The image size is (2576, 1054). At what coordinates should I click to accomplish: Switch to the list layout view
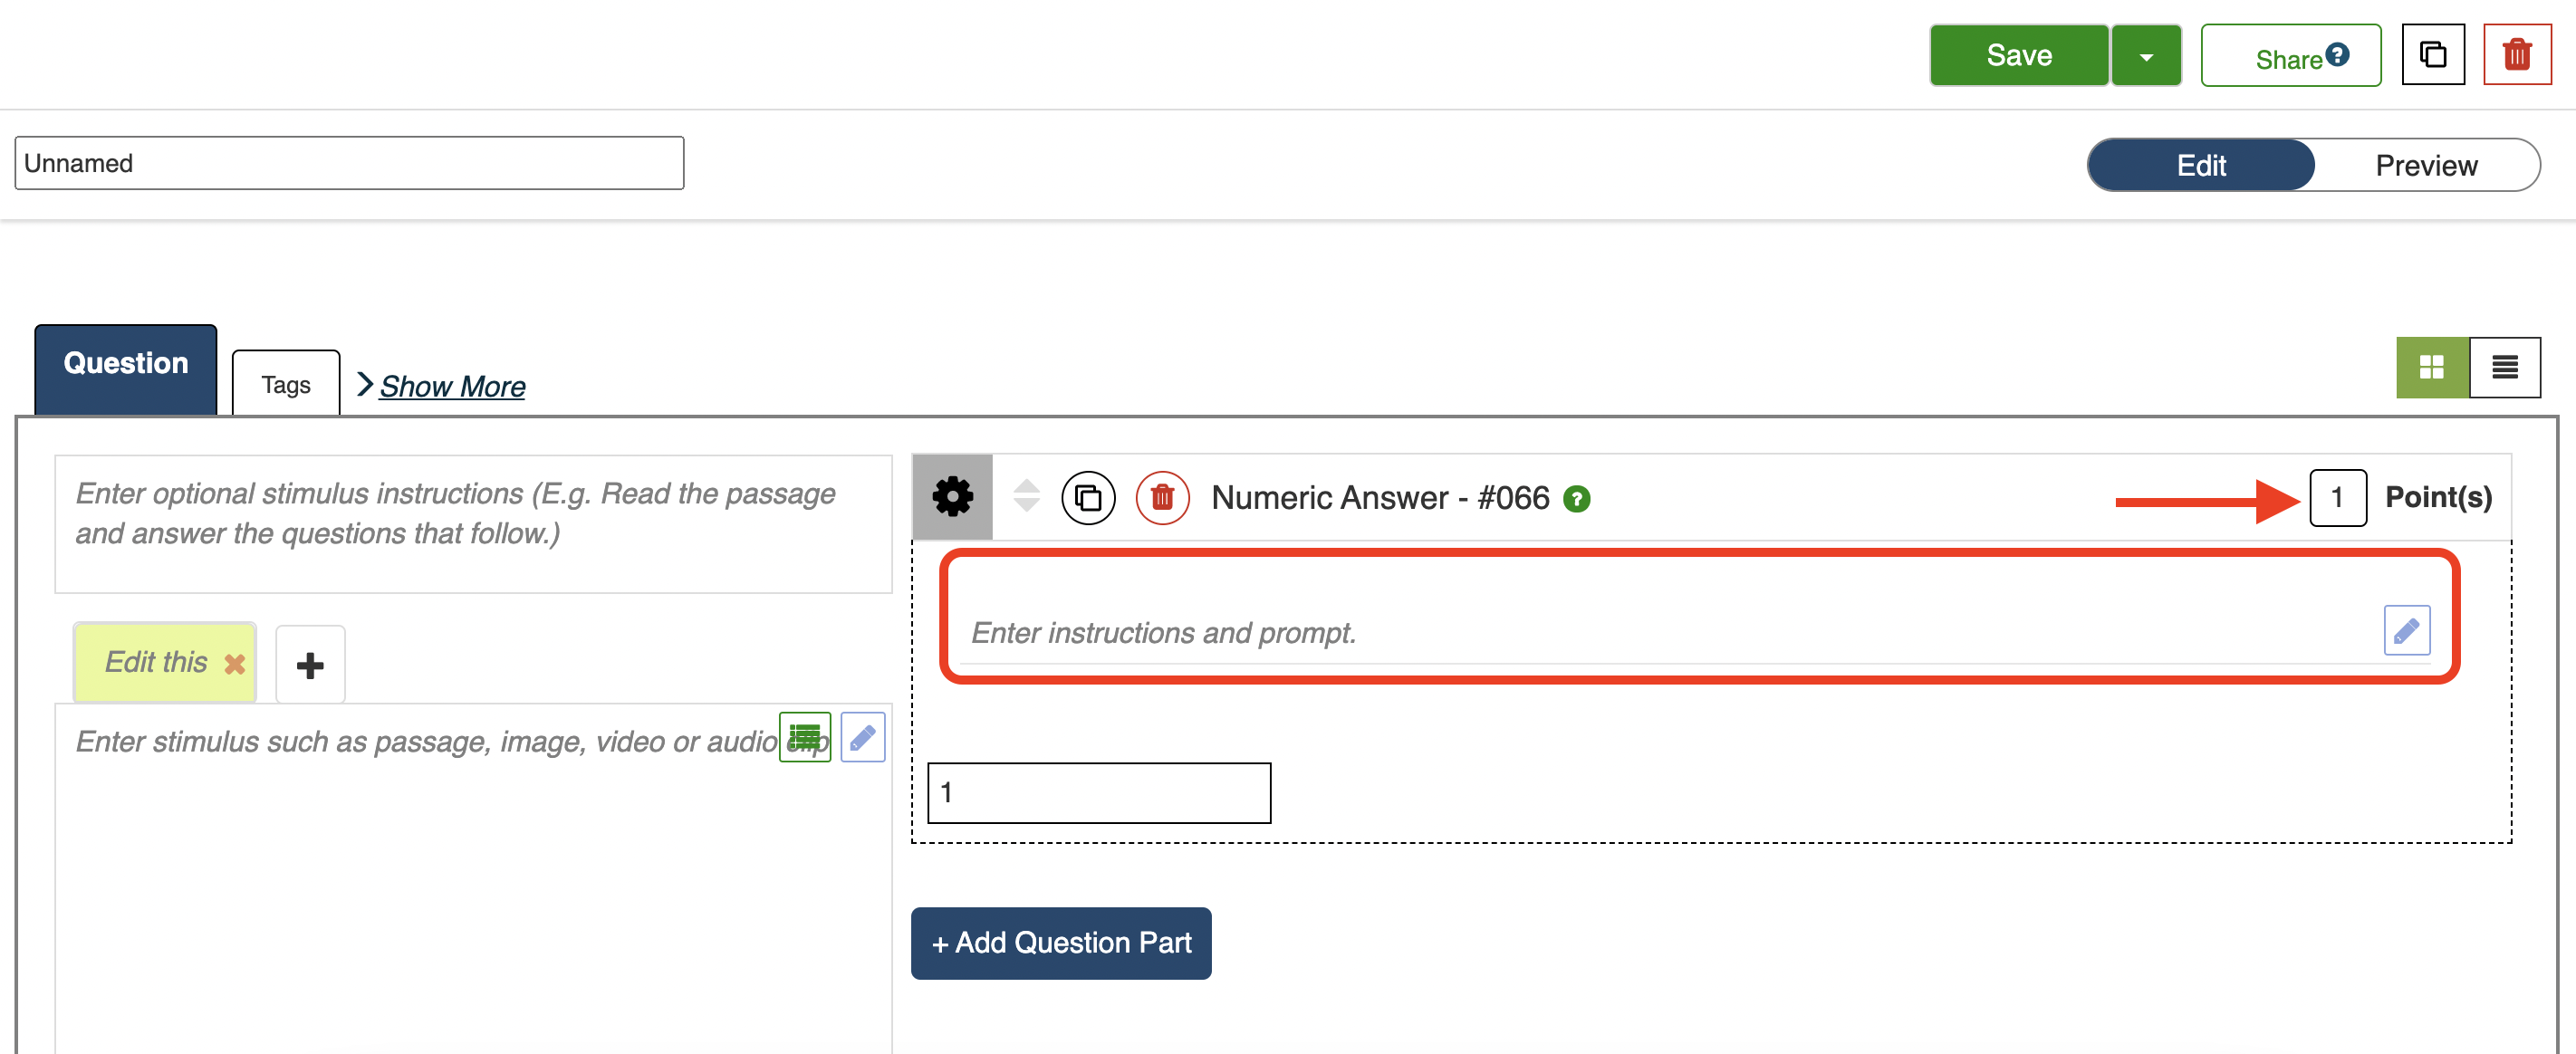pos(2504,367)
